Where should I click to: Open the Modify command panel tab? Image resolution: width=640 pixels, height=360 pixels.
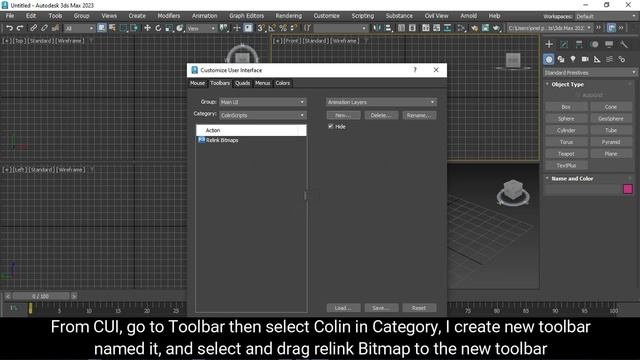coord(564,44)
